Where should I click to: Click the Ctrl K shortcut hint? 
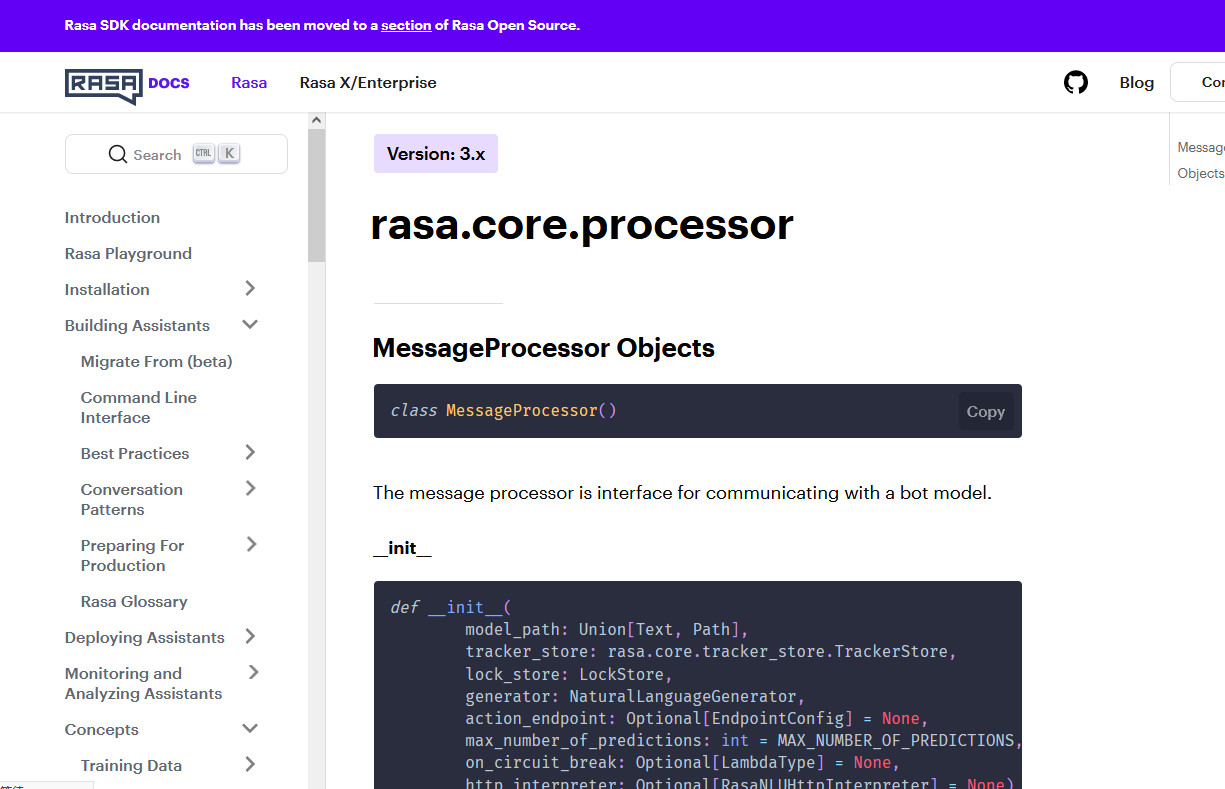(x=217, y=154)
